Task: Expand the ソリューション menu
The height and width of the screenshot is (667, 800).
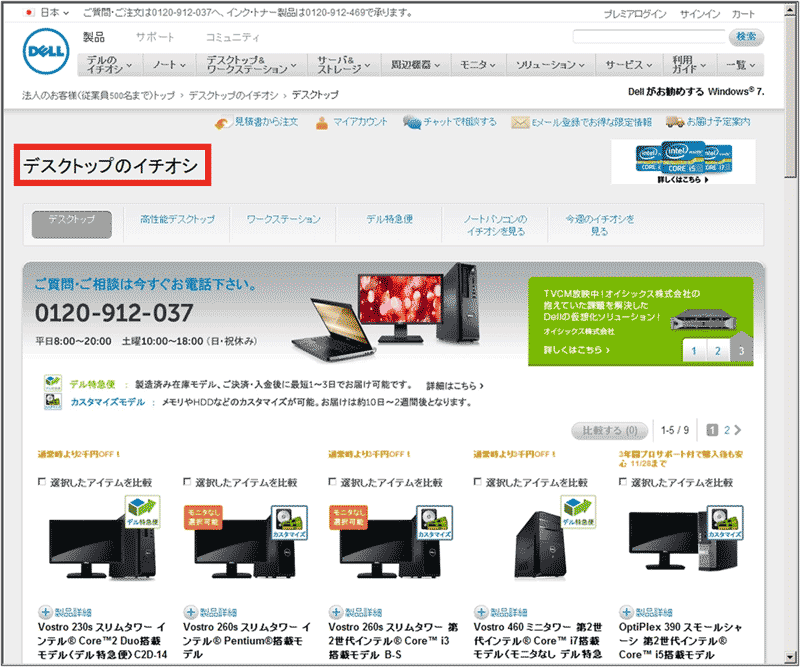Action: pyautogui.click(x=550, y=65)
